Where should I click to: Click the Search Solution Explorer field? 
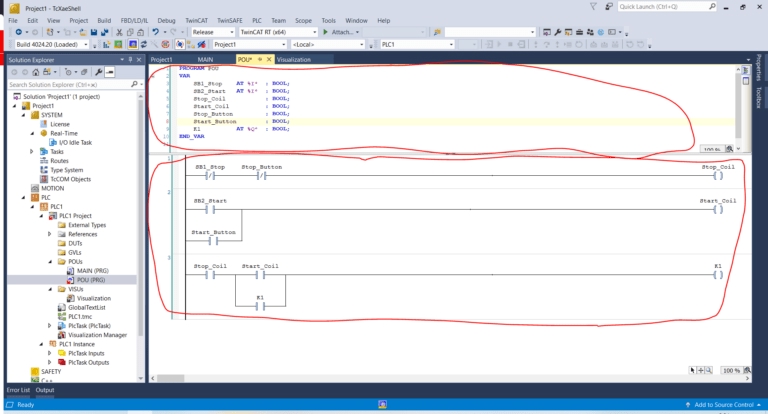coord(72,85)
